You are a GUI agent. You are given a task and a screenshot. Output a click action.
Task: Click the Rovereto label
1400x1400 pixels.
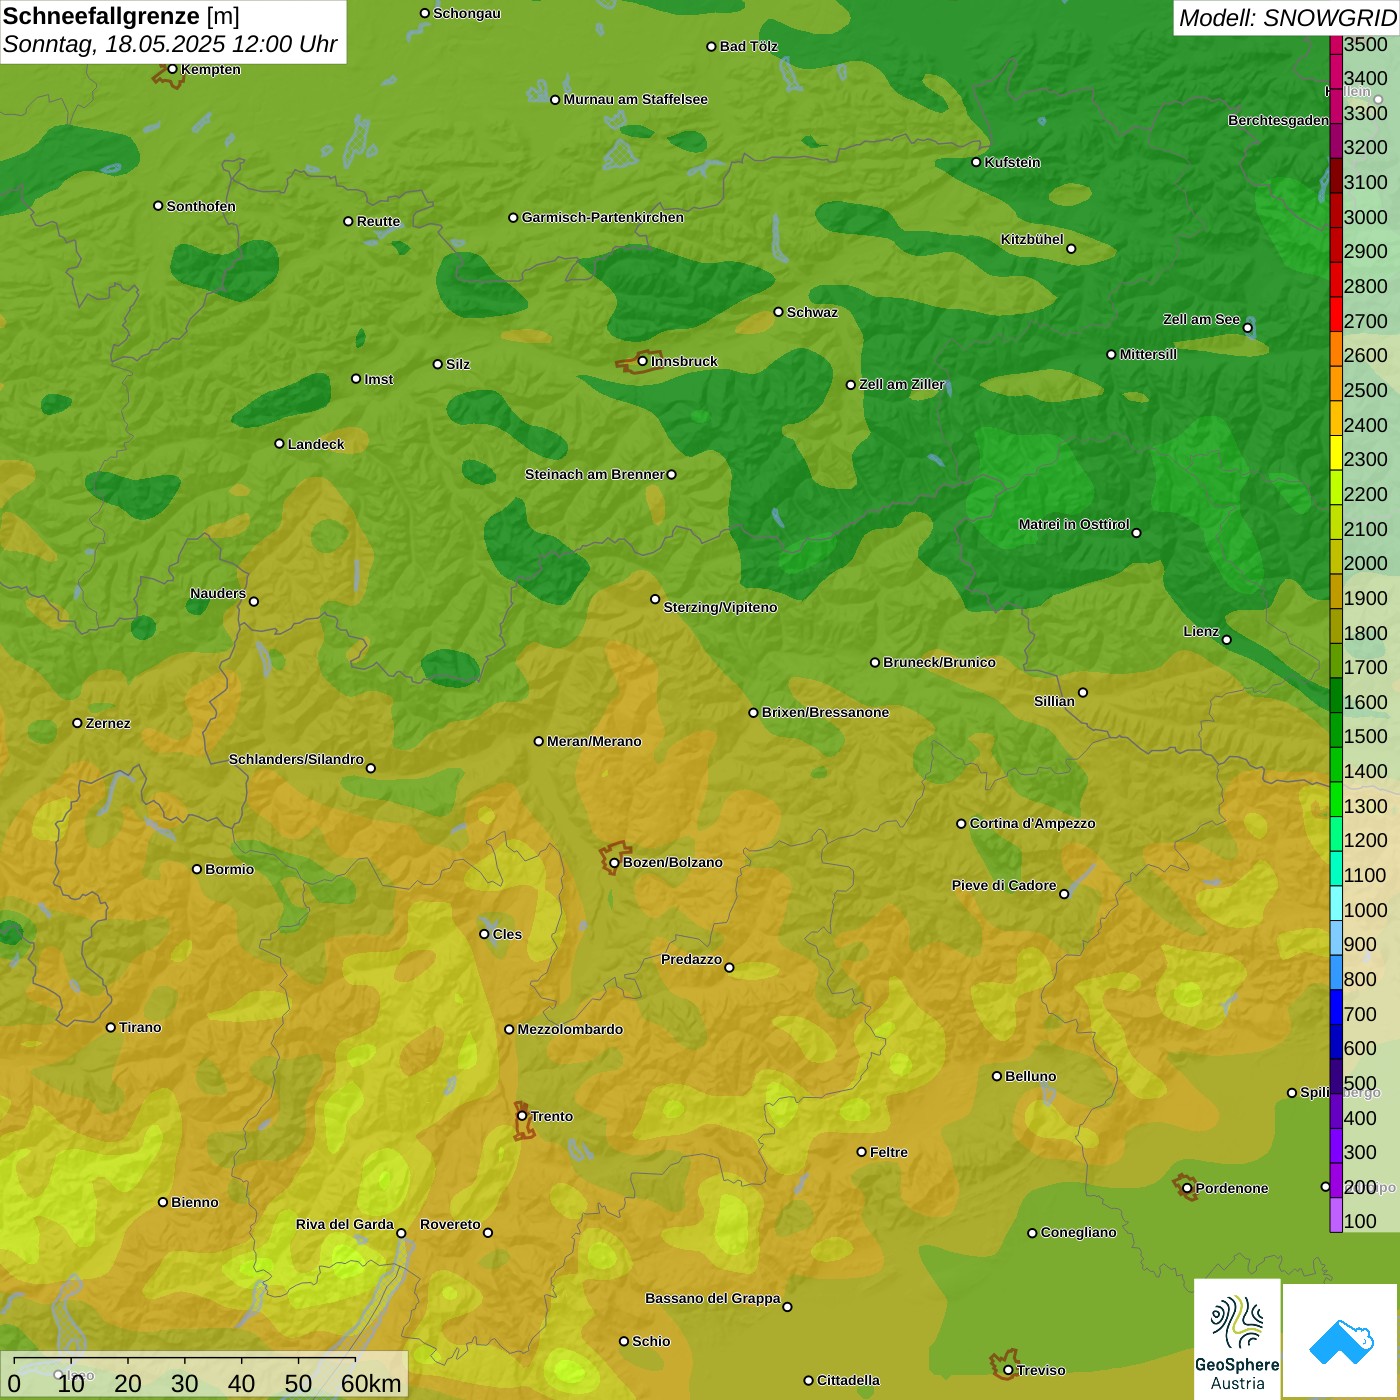coord(450,1224)
